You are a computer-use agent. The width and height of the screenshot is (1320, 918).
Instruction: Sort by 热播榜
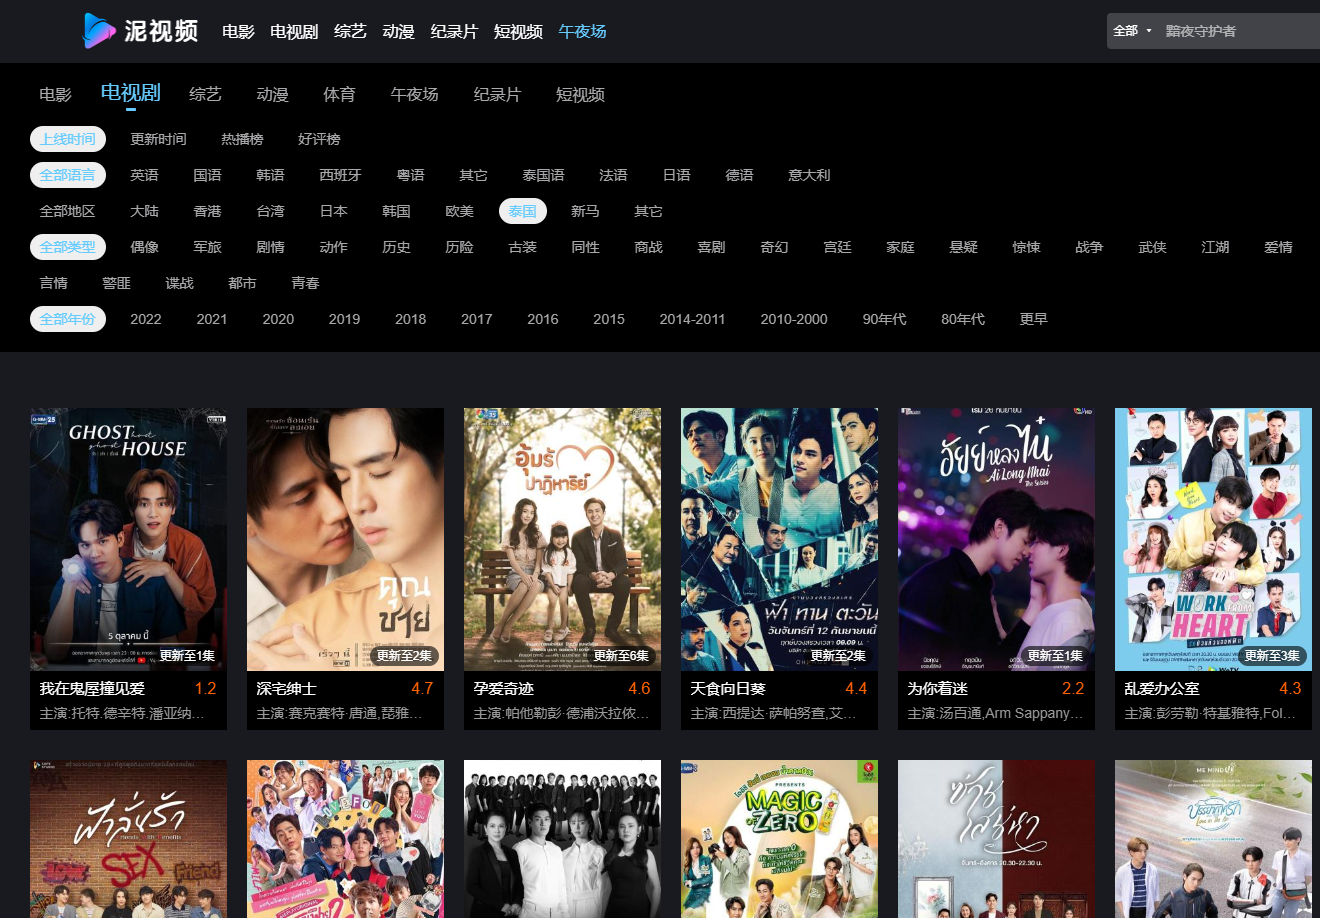[242, 139]
